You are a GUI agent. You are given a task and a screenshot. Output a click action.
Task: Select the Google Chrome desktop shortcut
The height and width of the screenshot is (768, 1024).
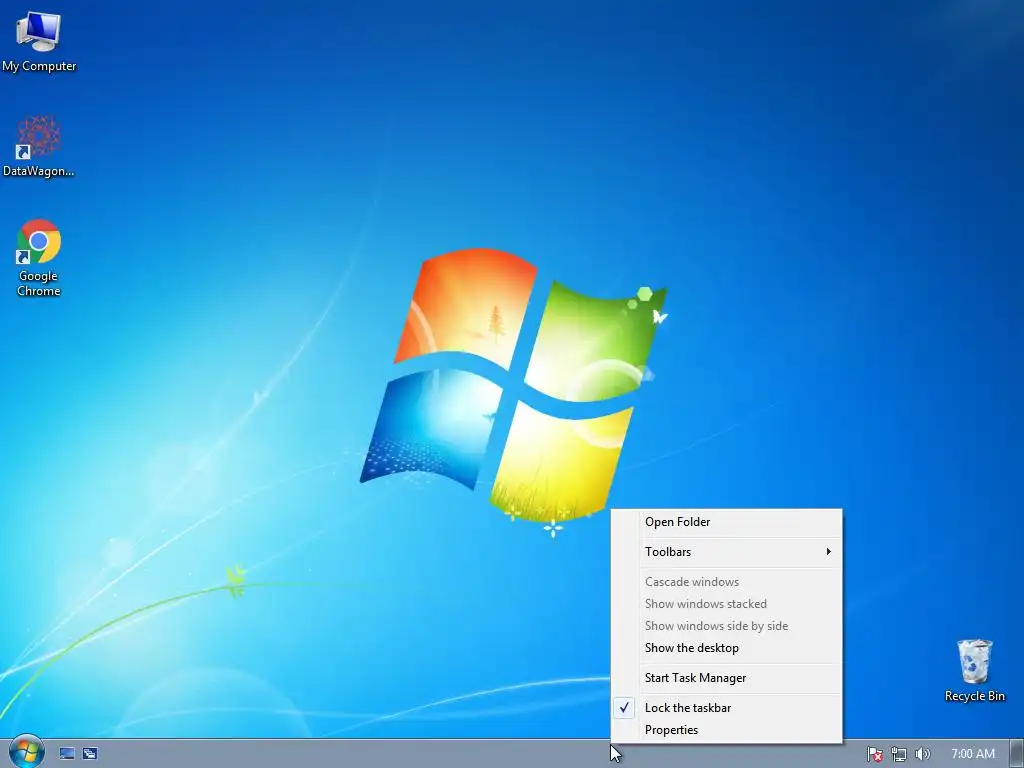pos(39,258)
